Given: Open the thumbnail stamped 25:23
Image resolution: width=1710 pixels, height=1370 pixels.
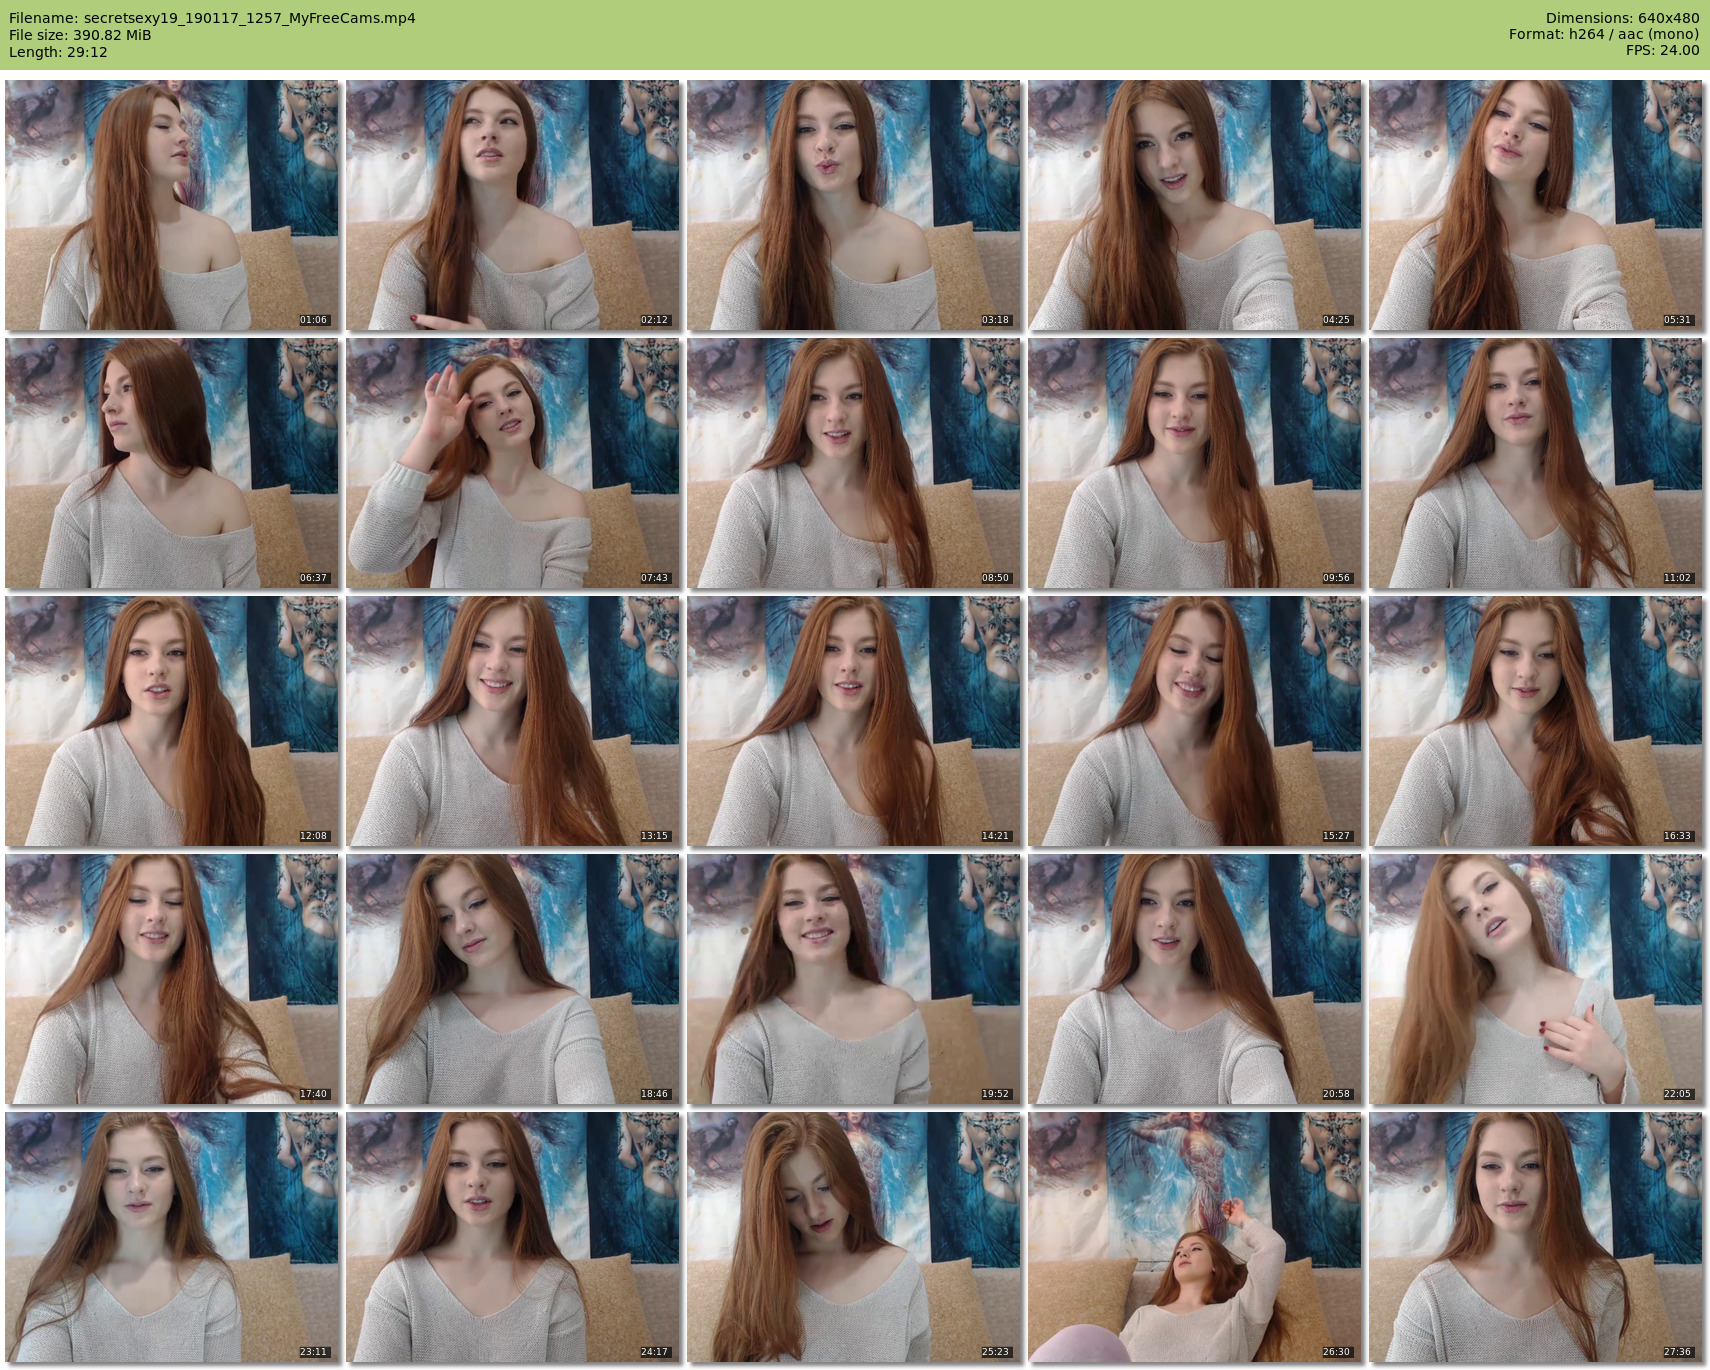Looking at the screenshot, I should coord(854,1237).
